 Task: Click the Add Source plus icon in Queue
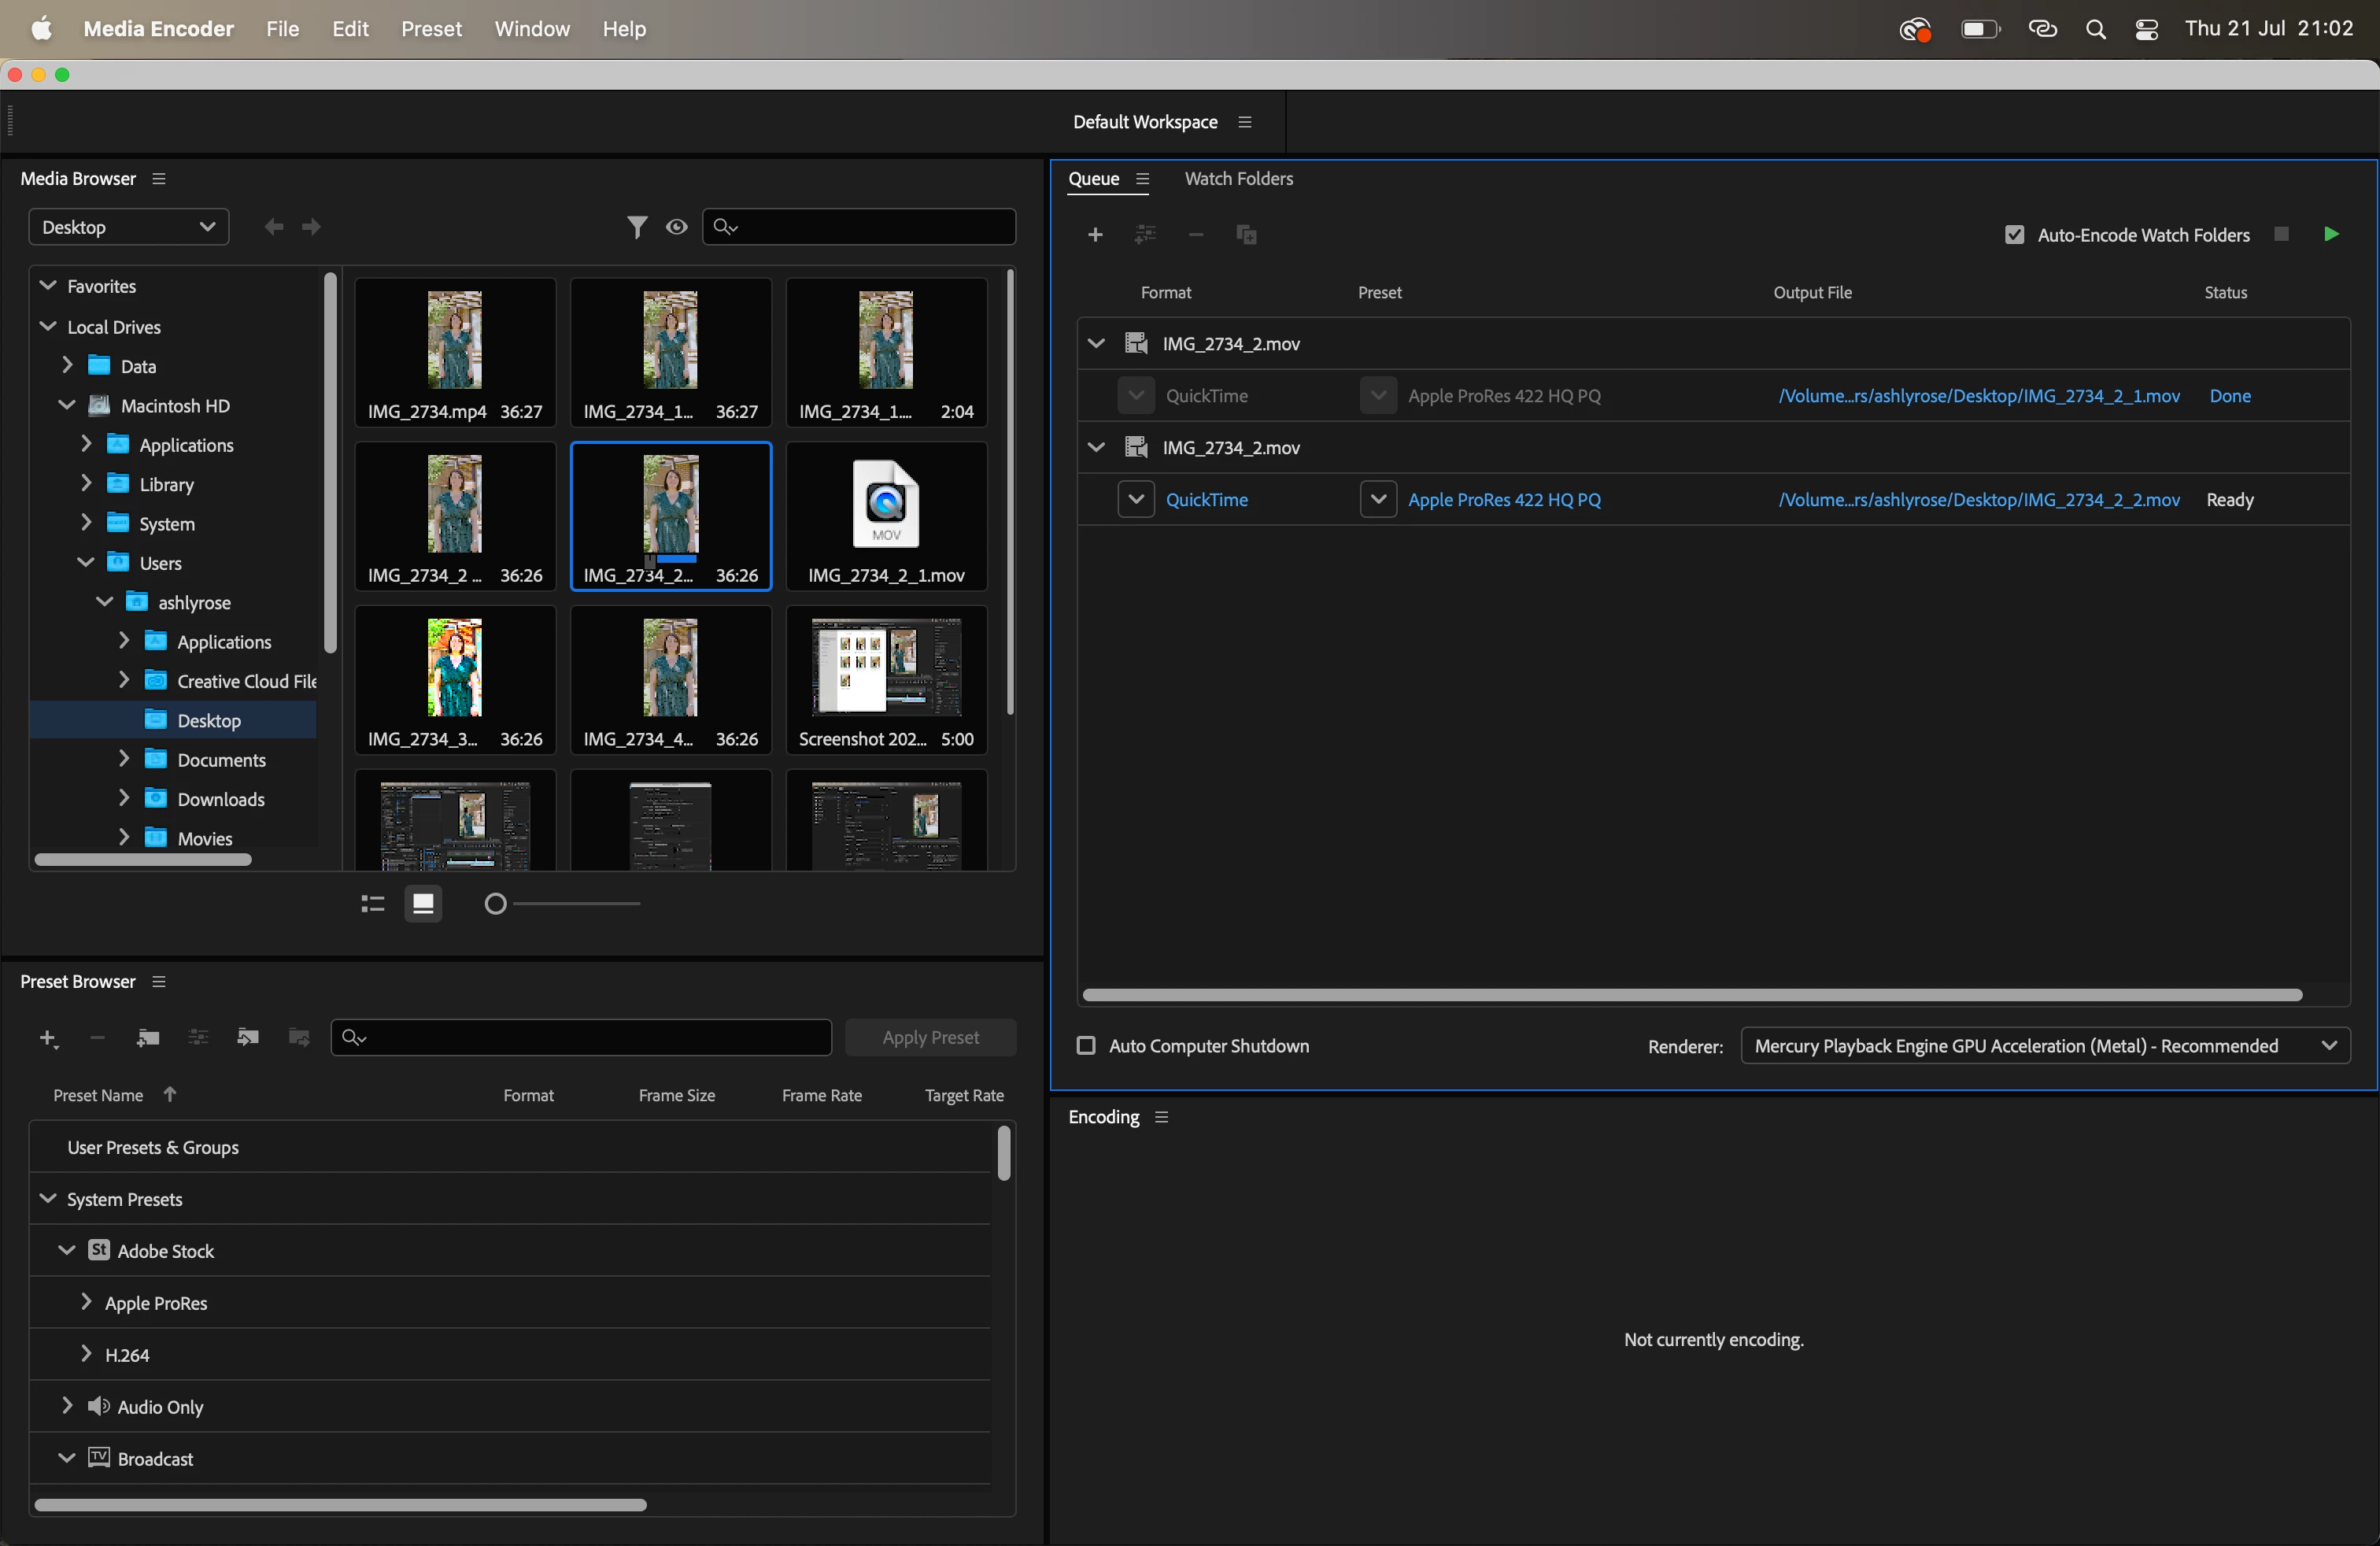[x=1095, y=235]
